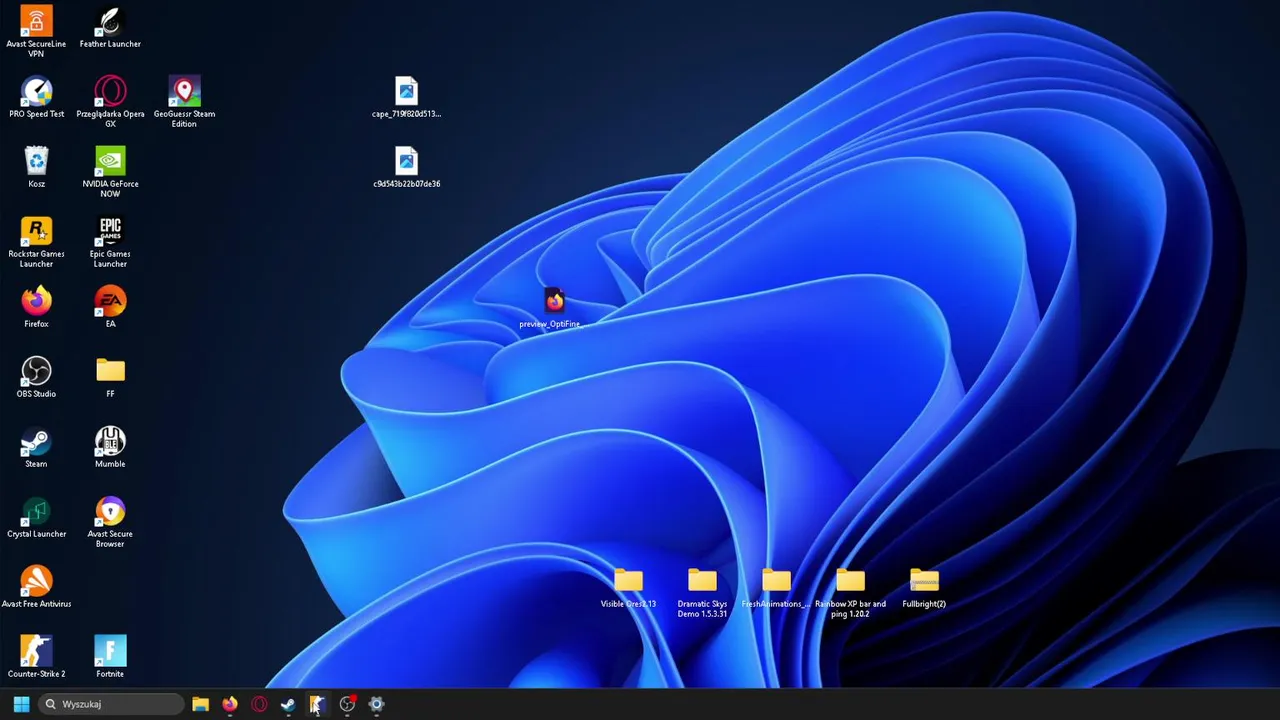Open Opera GX from the taskbar
This screenshot has width=1280, height=720.
pos(259,704)
